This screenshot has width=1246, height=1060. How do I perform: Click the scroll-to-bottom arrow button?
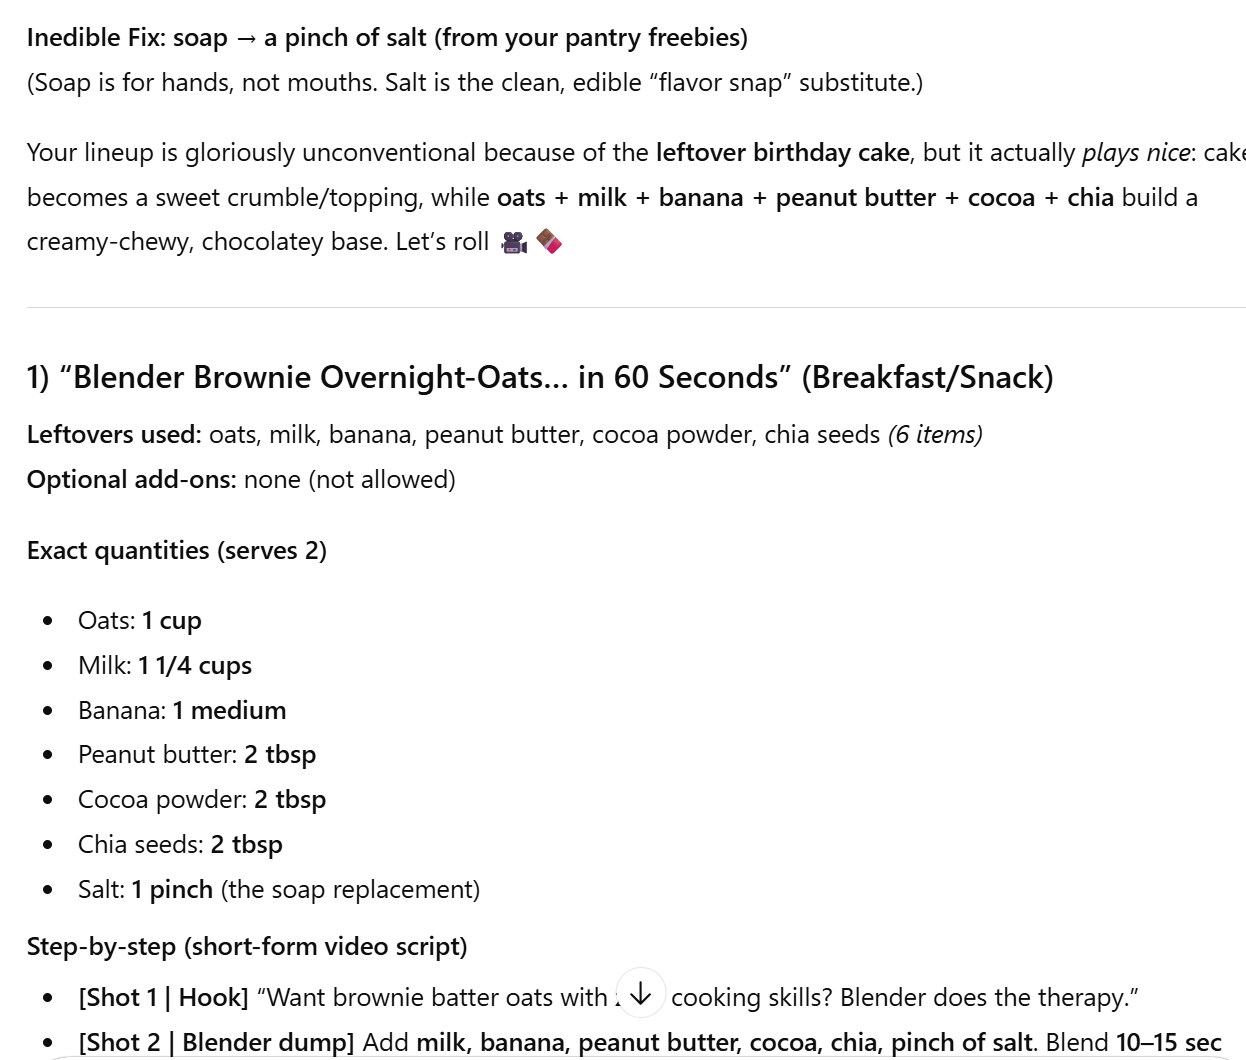(641, 993)
